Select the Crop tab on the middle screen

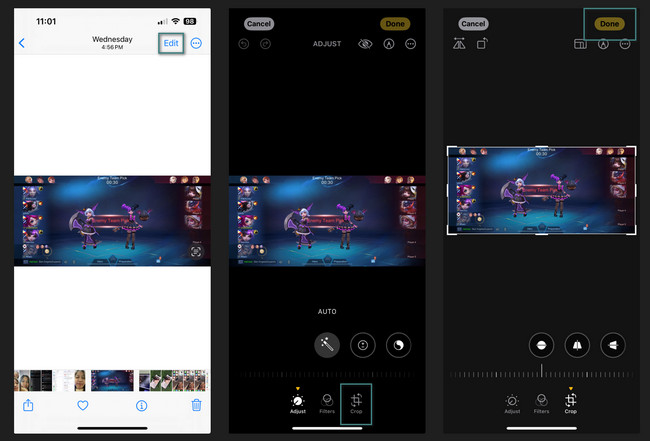pyautogui.click(x=356, y=403)
